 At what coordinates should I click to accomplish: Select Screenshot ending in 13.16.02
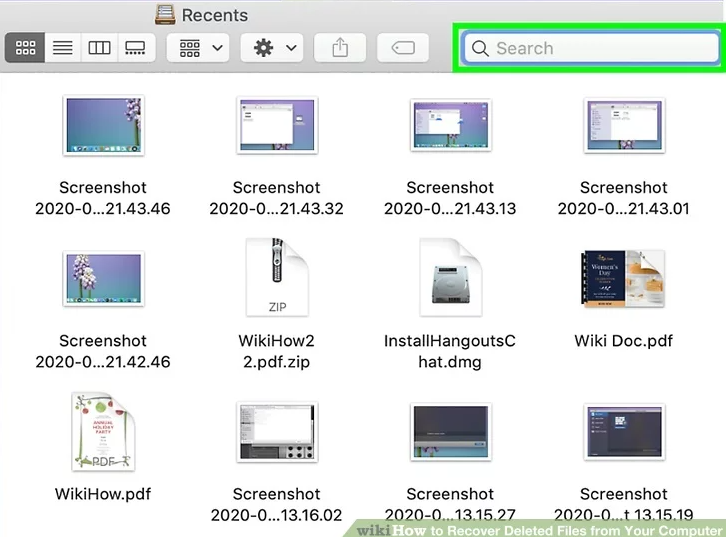click(277, 431)
